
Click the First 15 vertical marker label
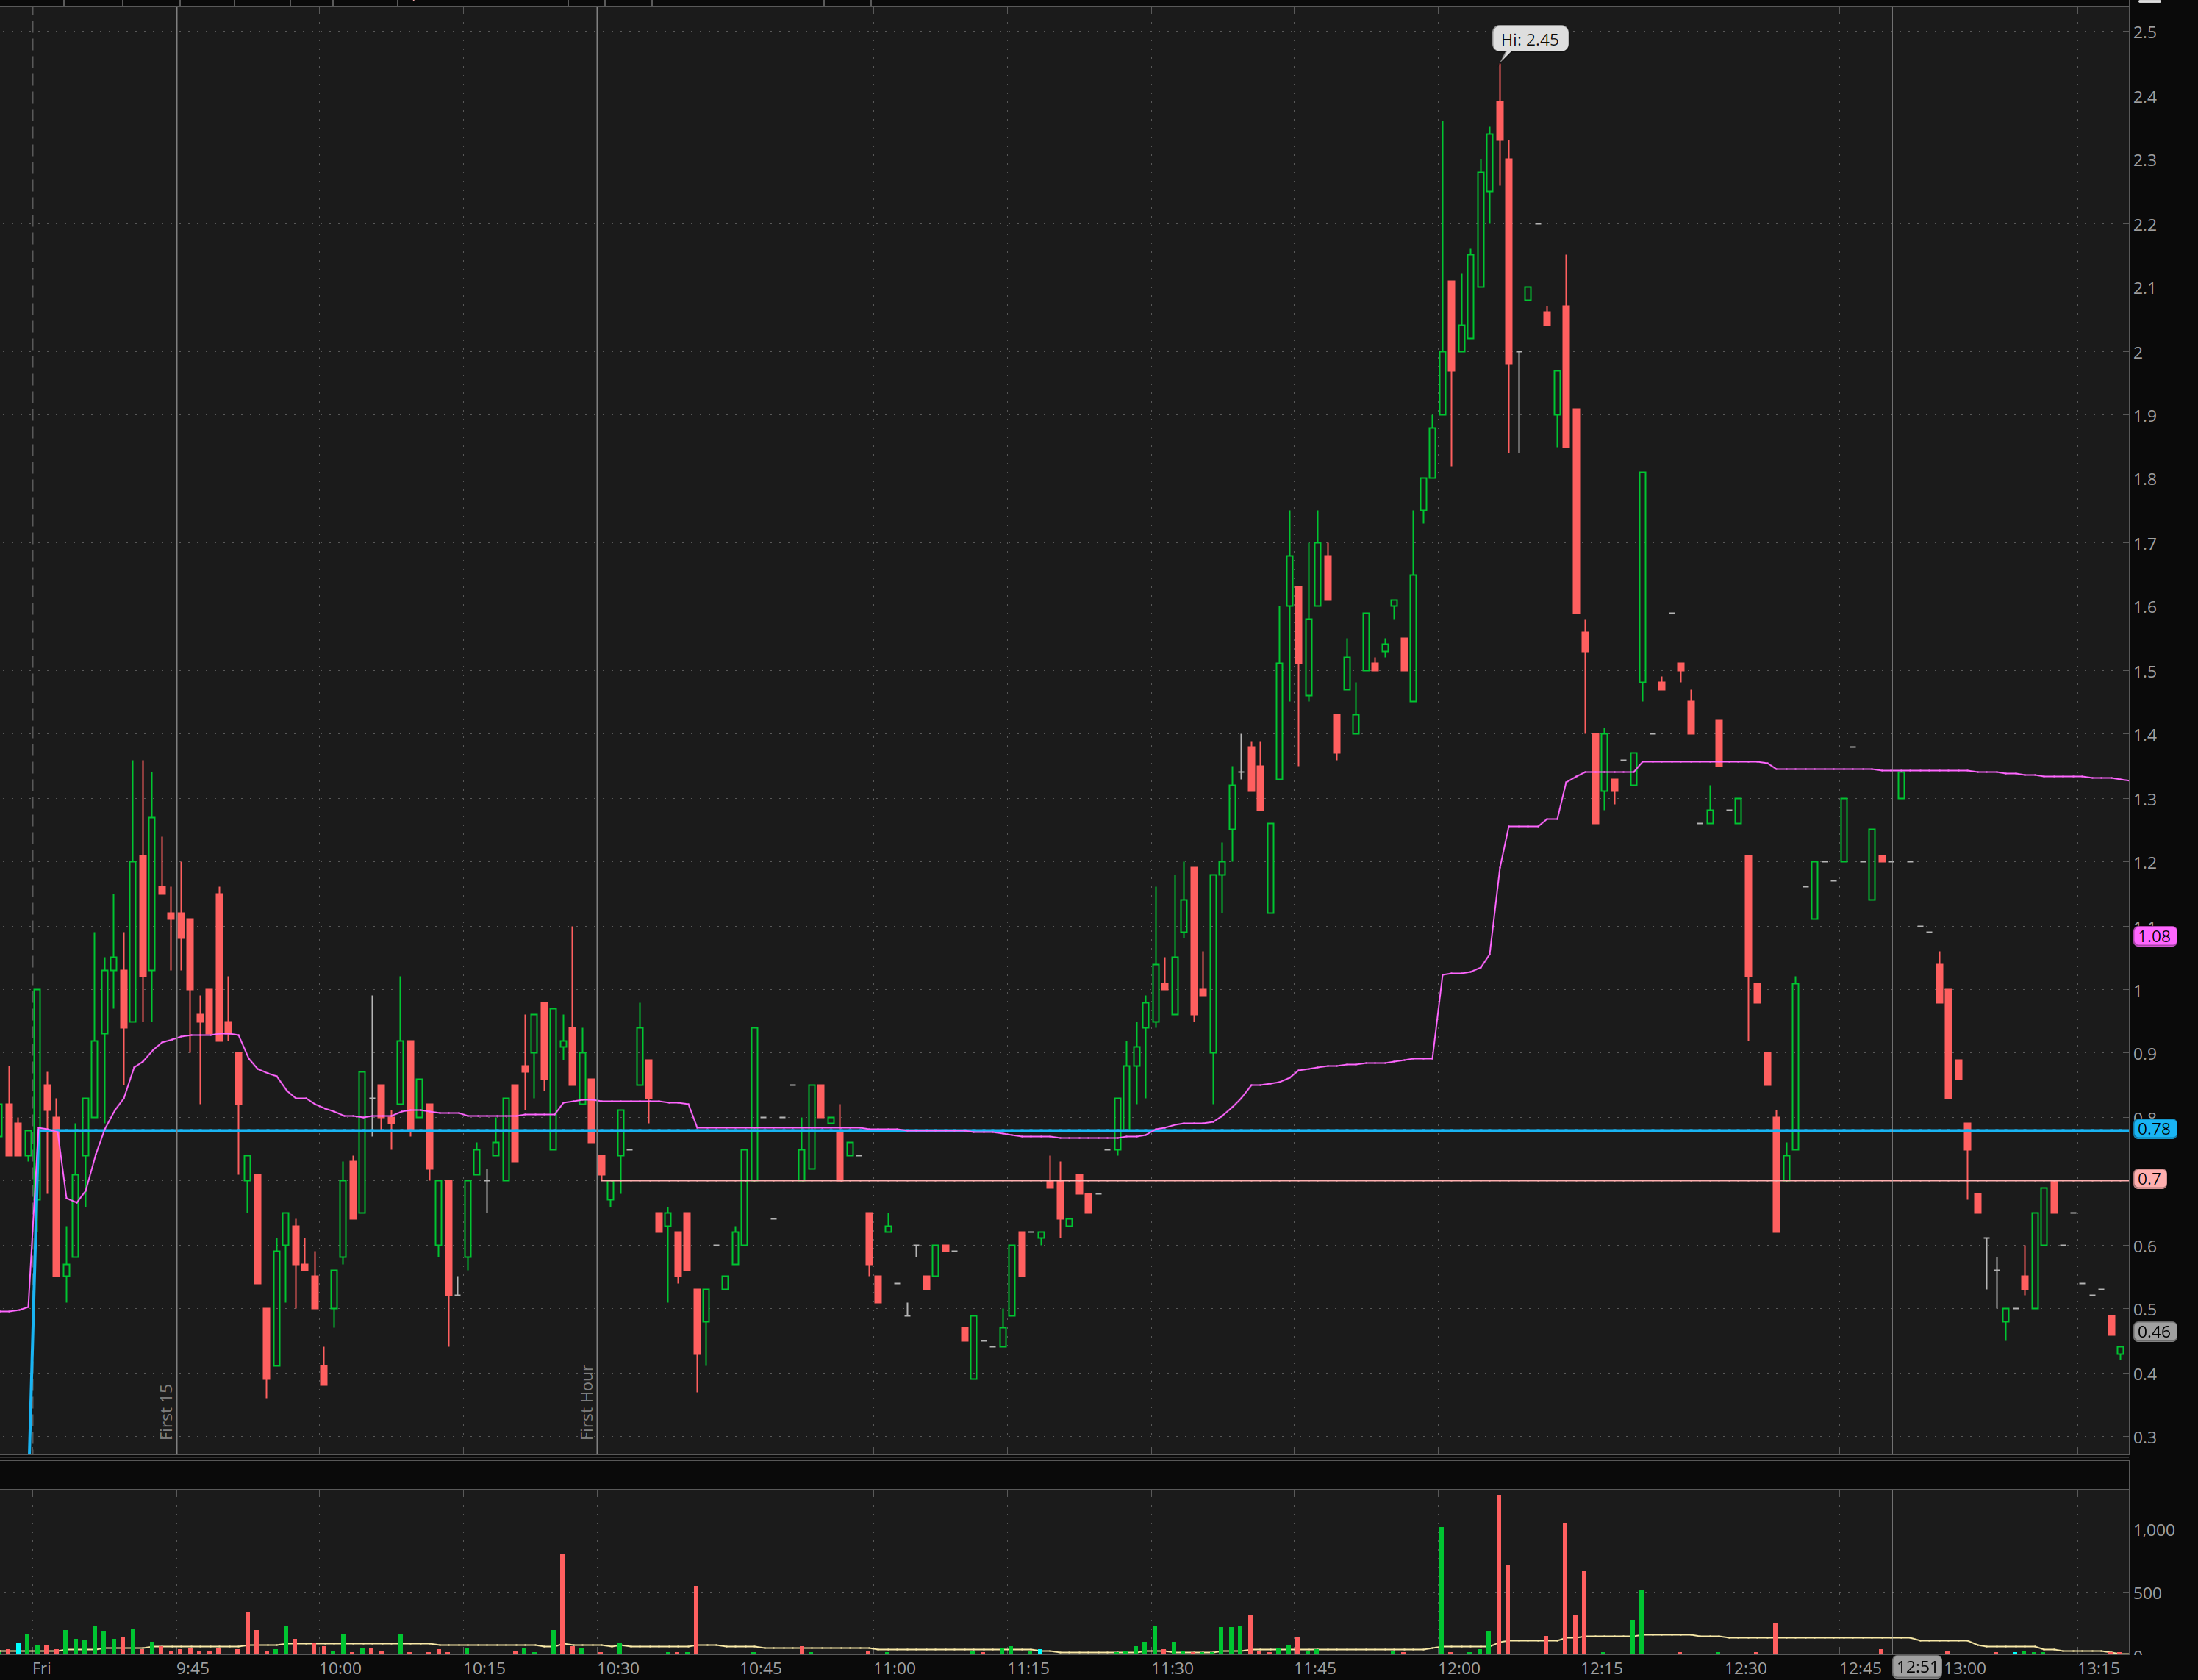click(x=166, y=1410)
